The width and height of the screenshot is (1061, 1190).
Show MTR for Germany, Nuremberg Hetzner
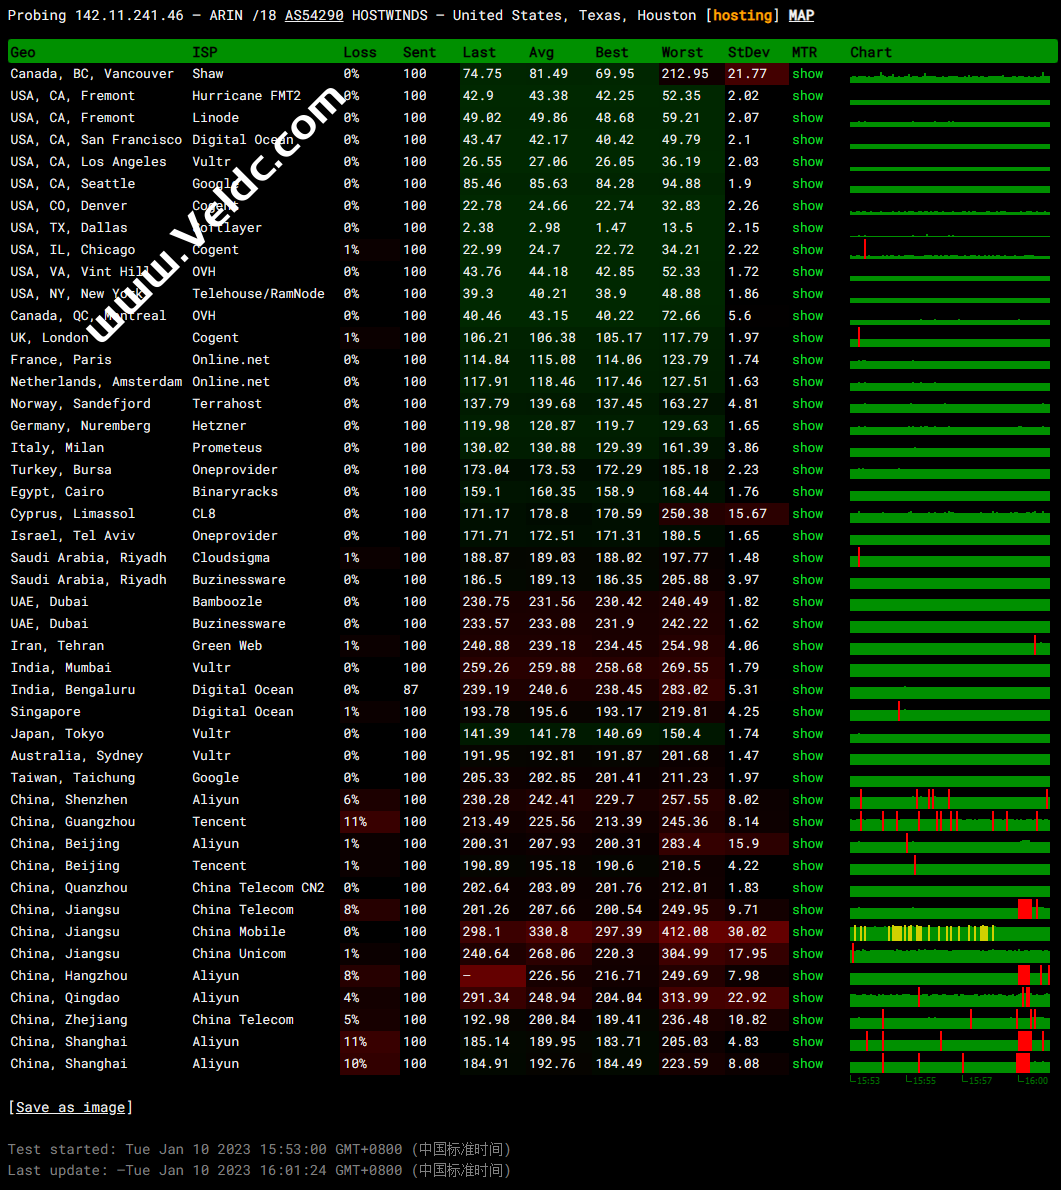click(x=808, y=426)
